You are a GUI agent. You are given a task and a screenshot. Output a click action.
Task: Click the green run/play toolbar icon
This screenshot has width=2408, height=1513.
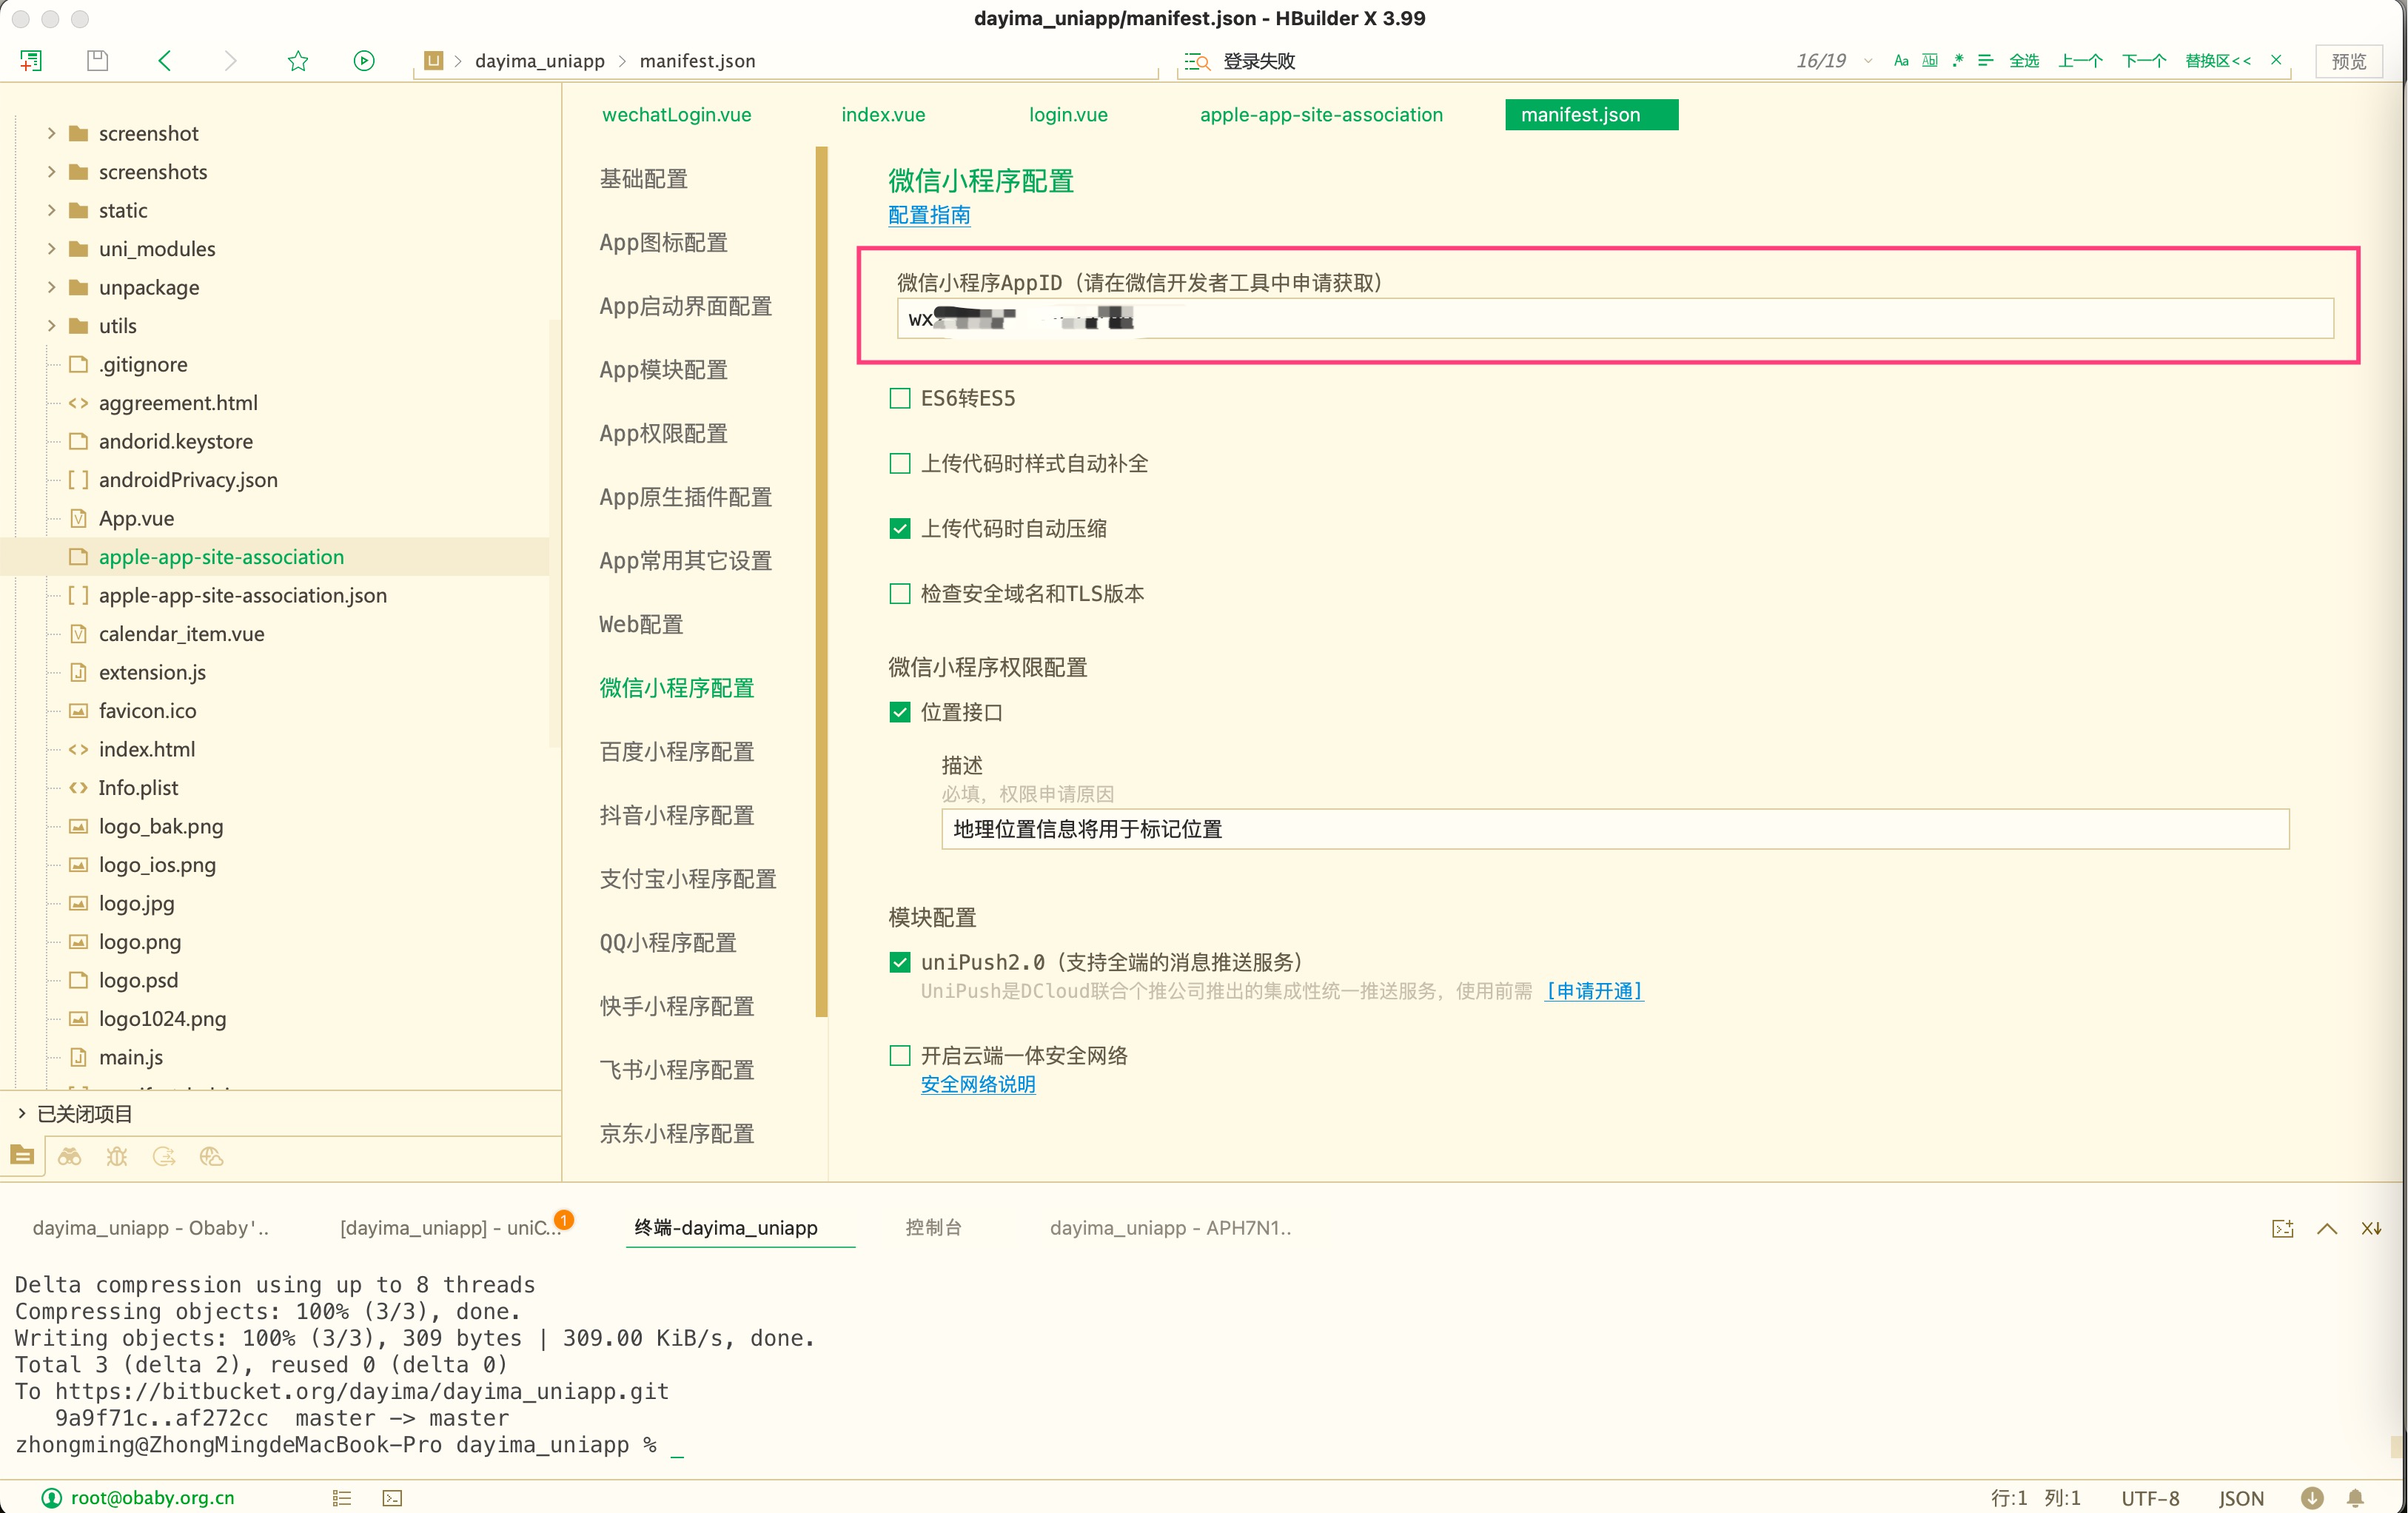coord(364,61)
